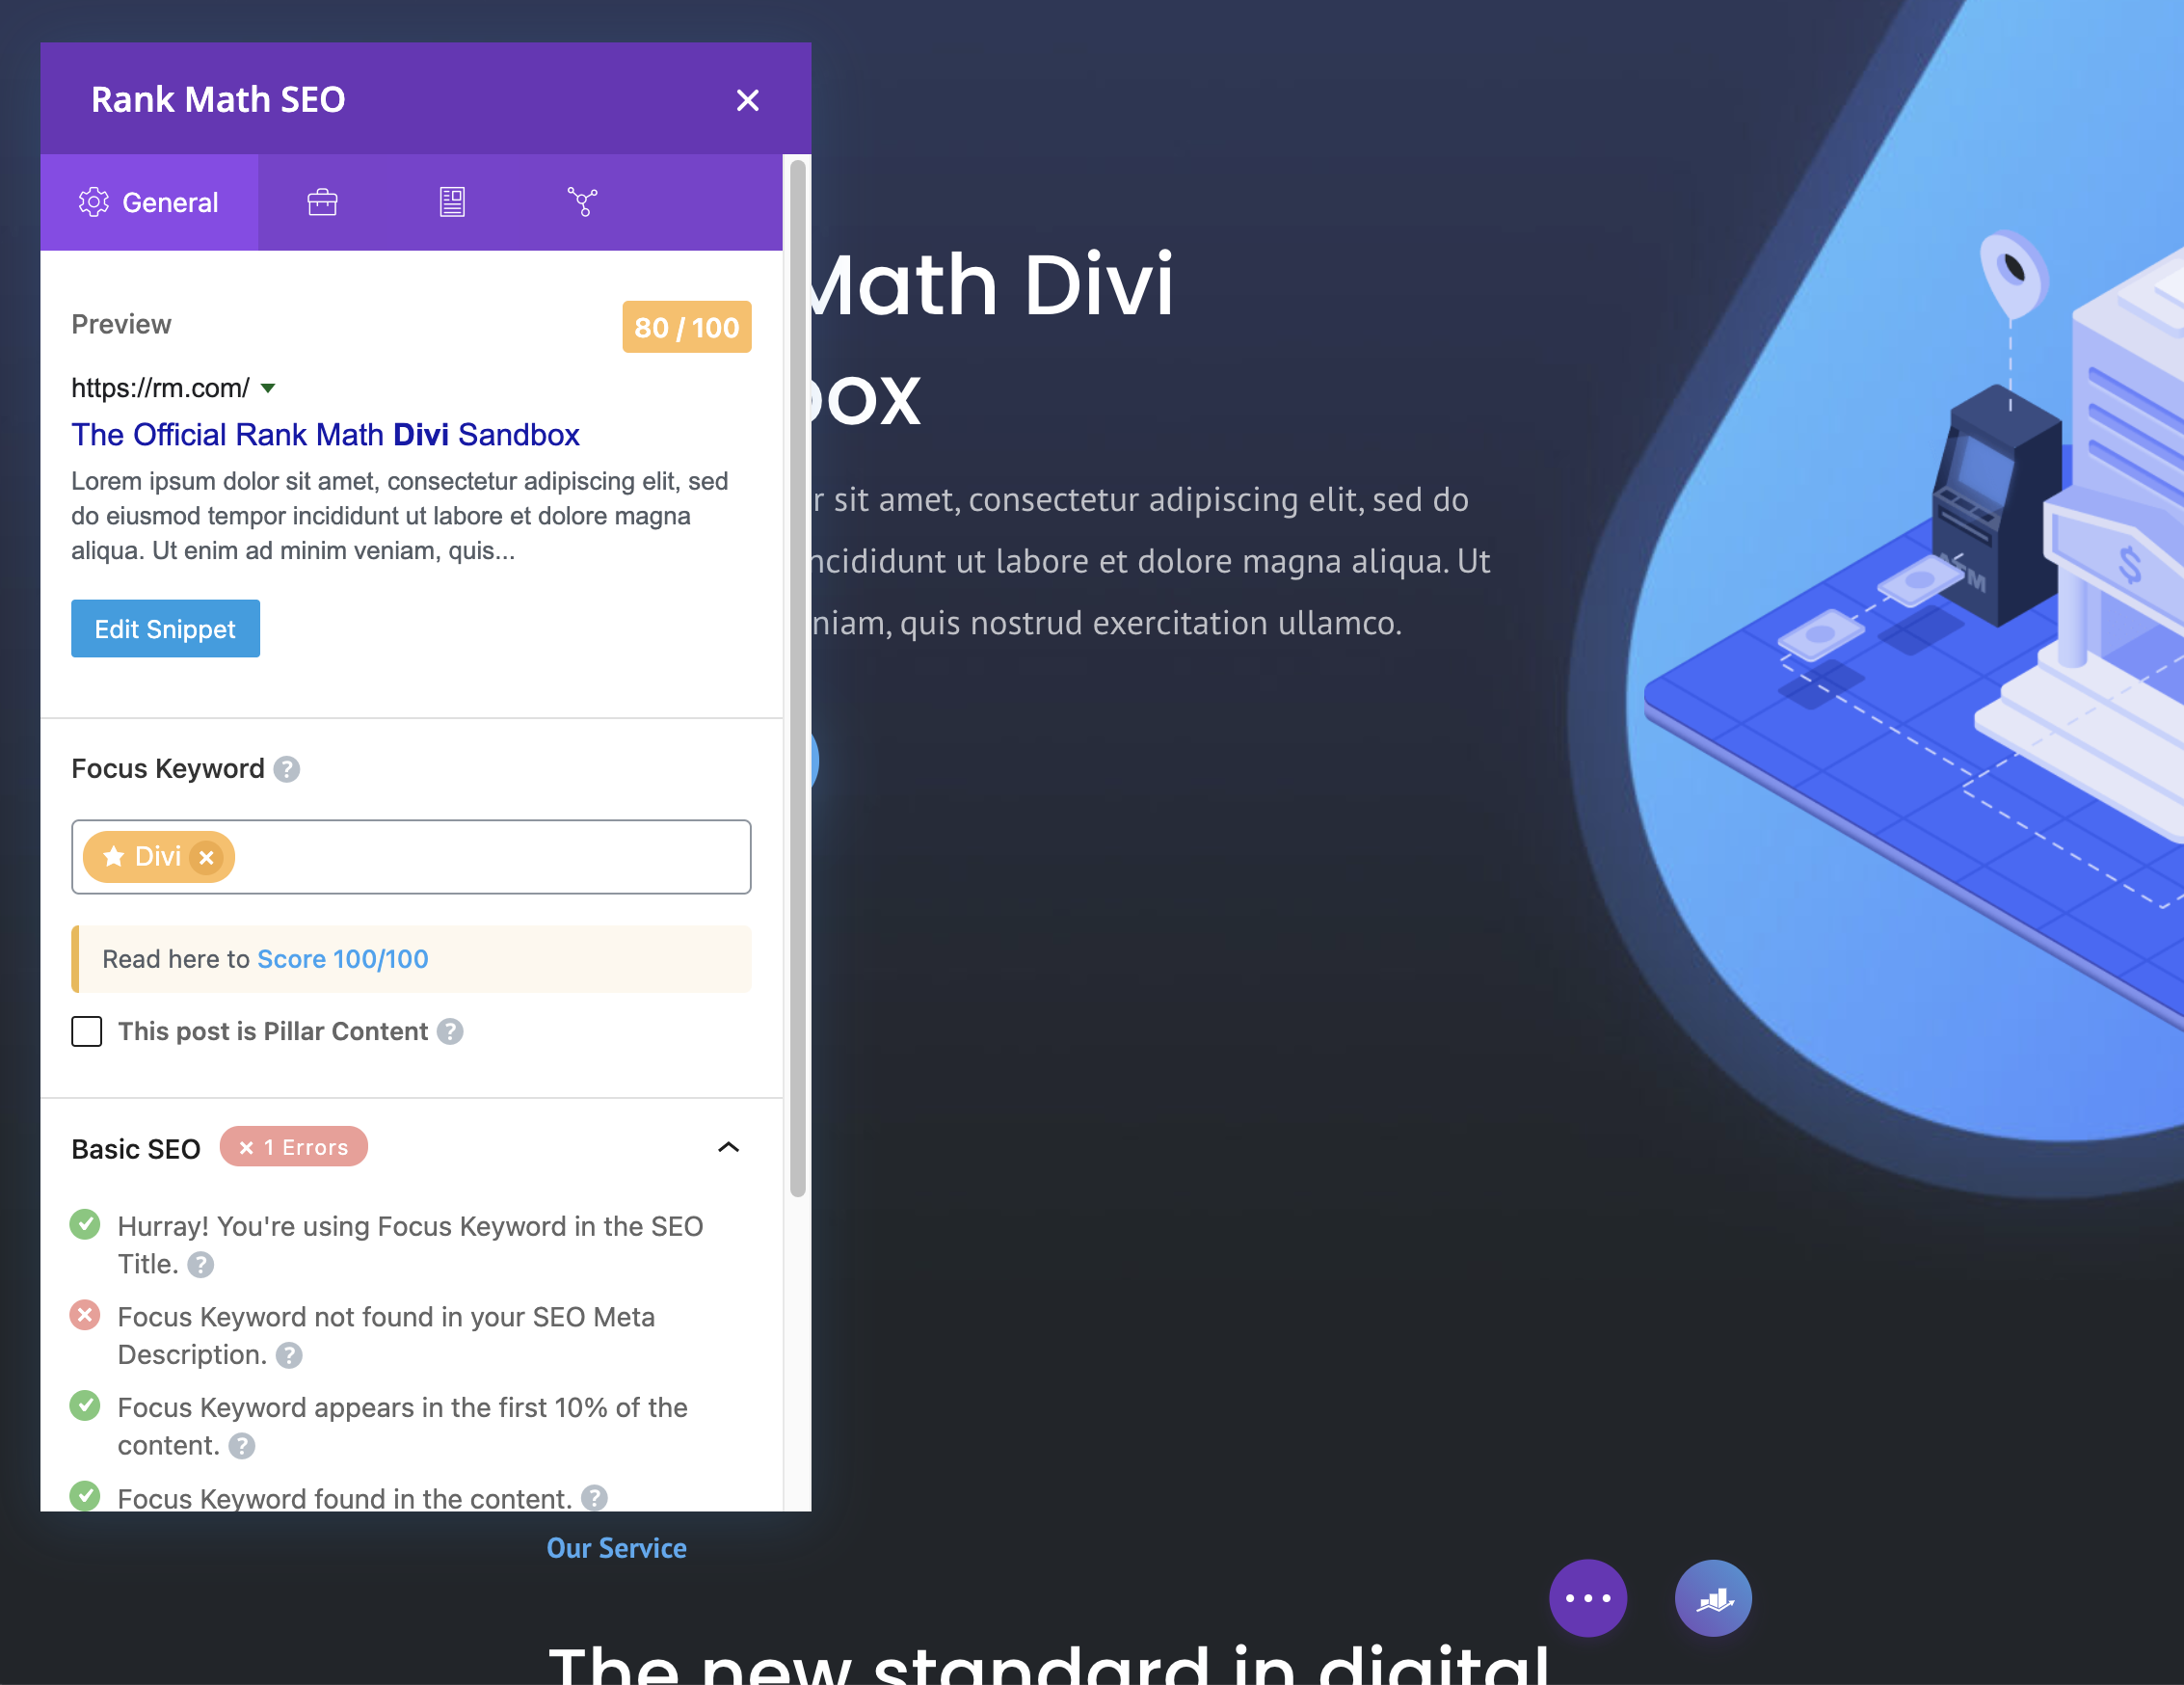Viewport: 2184px width, 1685px height.
Task: Toggle Focus Keyword field help question mark
Action: (x=290, y=768)
